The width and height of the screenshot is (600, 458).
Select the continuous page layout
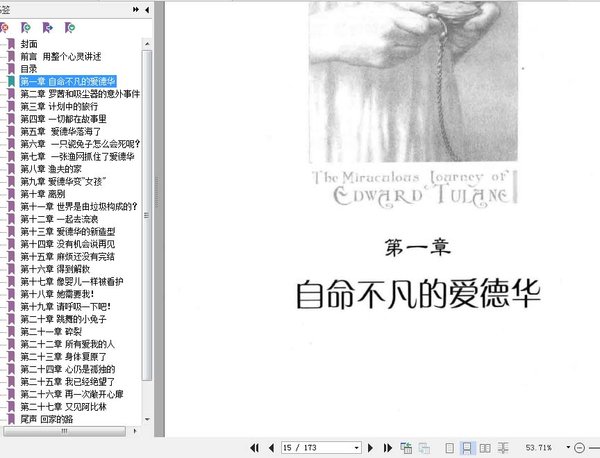click(x=467, y=448)
